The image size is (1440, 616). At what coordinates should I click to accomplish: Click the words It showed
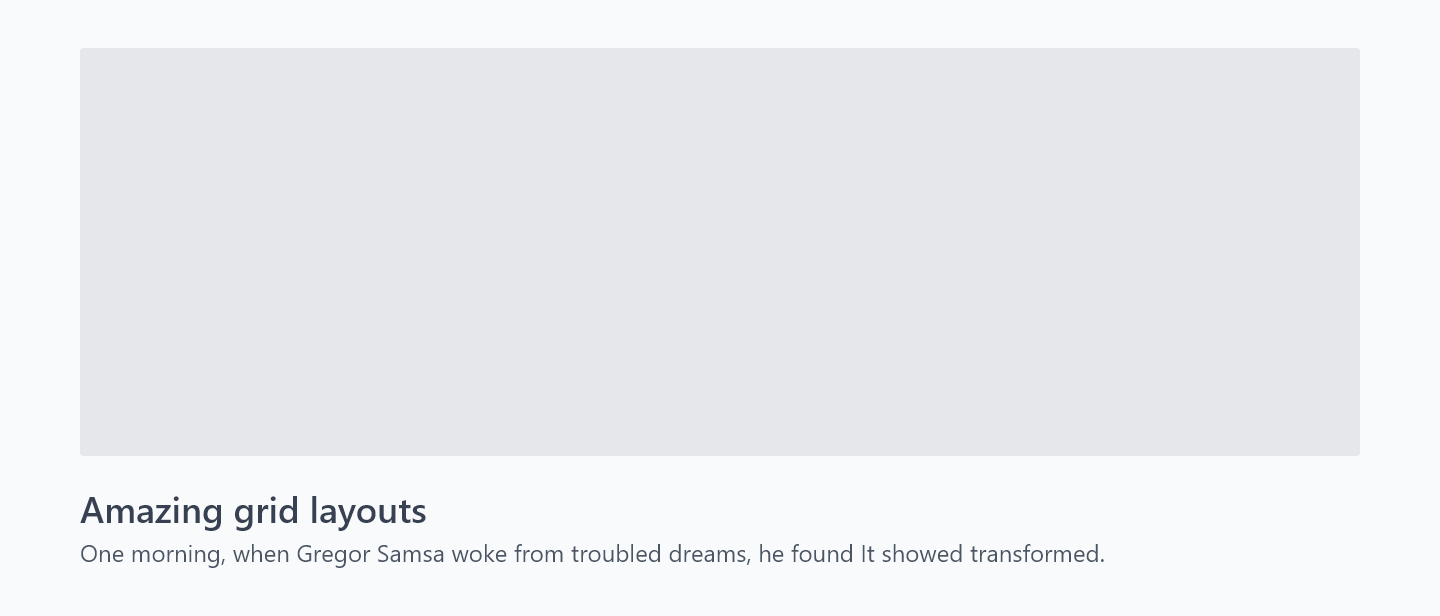click(911, 554)
